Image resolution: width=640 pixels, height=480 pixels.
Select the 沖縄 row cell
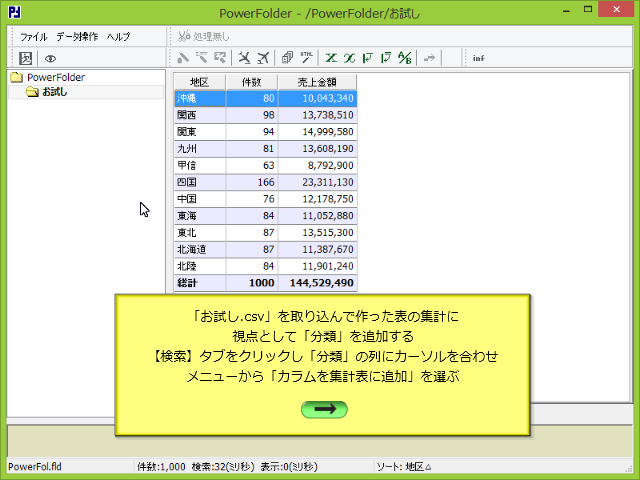[x=200, y=98]
